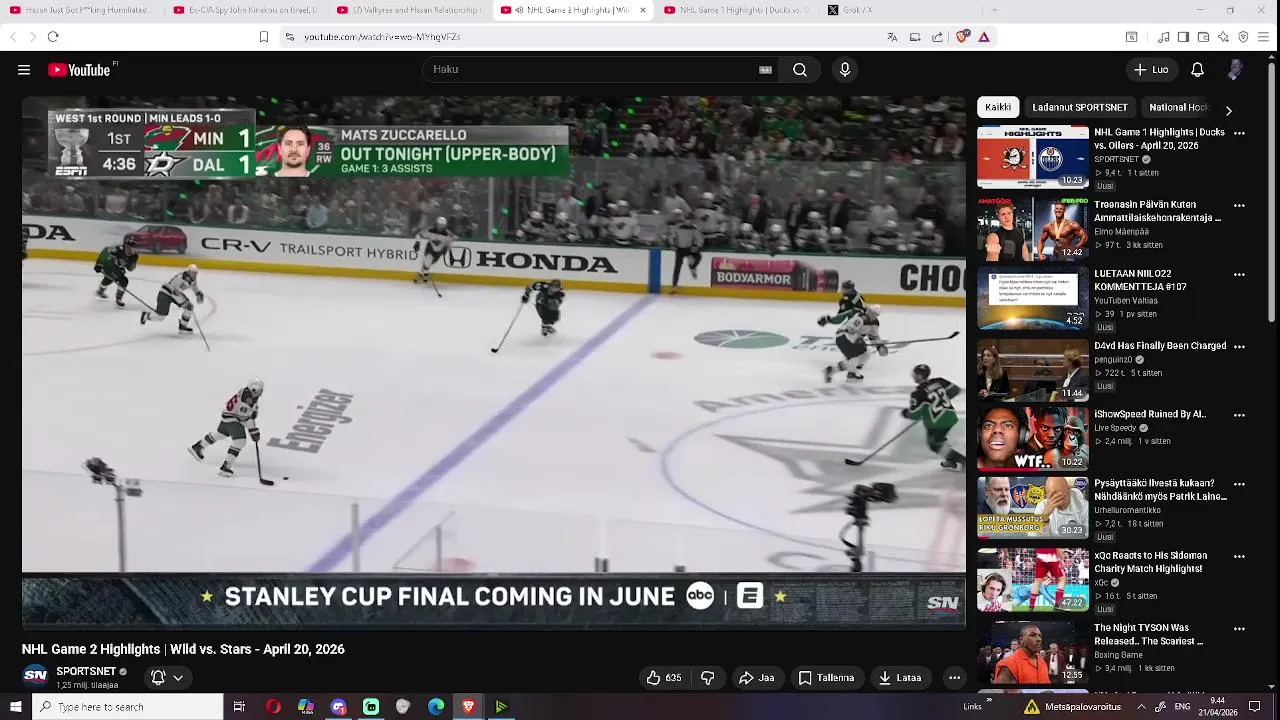
Task: Go back in the browser
Action: click(x=13, y=37)
